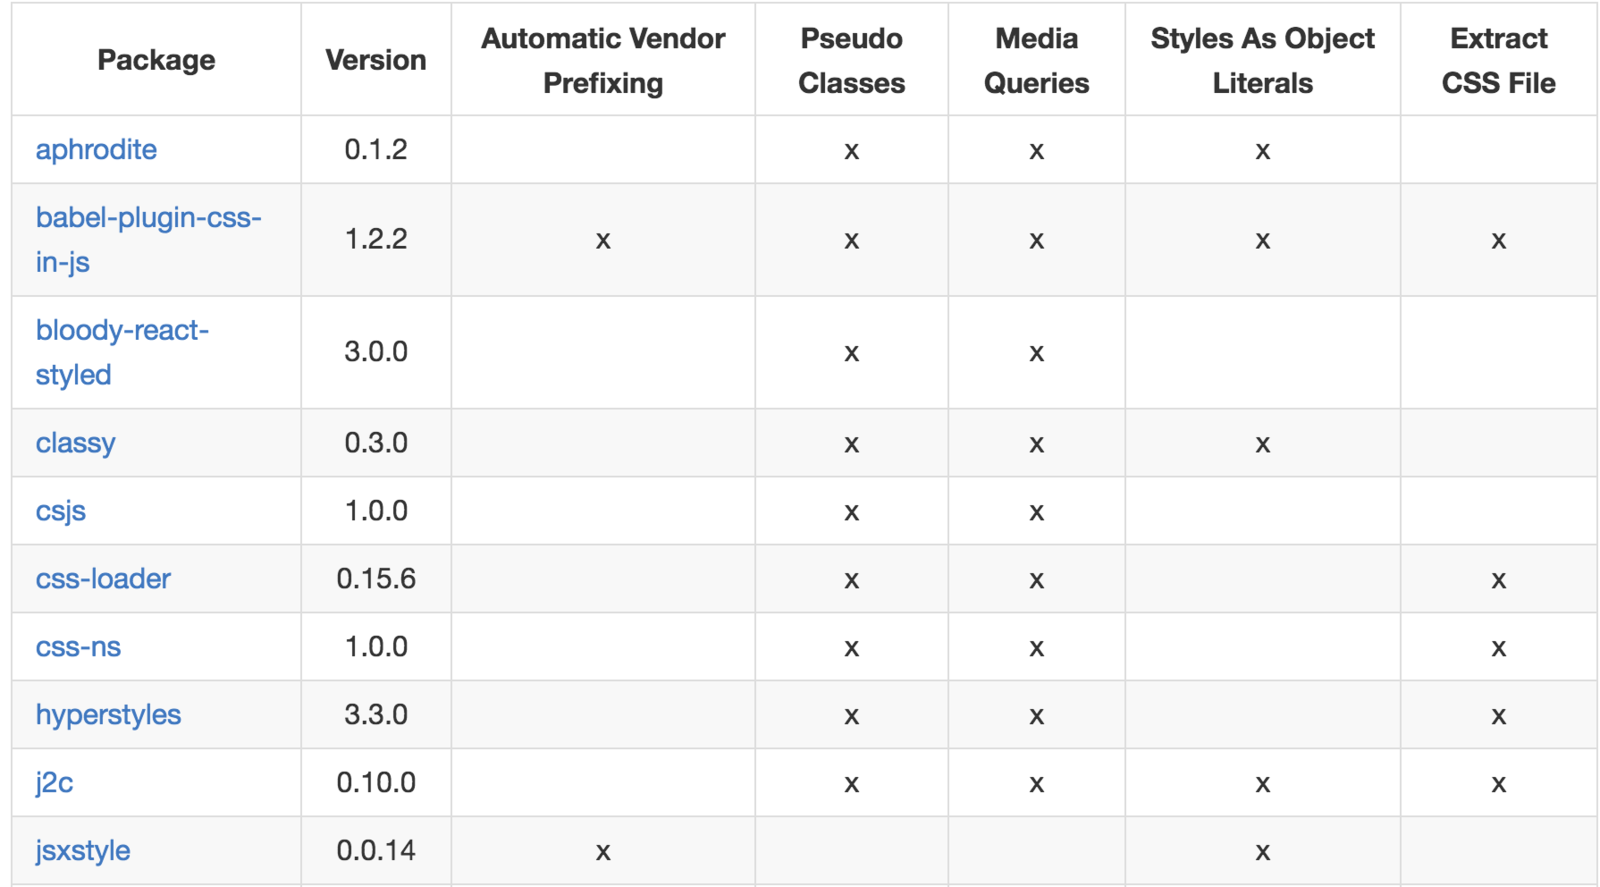Click the Extract CSS File header
Screen dimensions: 1600x887
(x=1498, y=60)
